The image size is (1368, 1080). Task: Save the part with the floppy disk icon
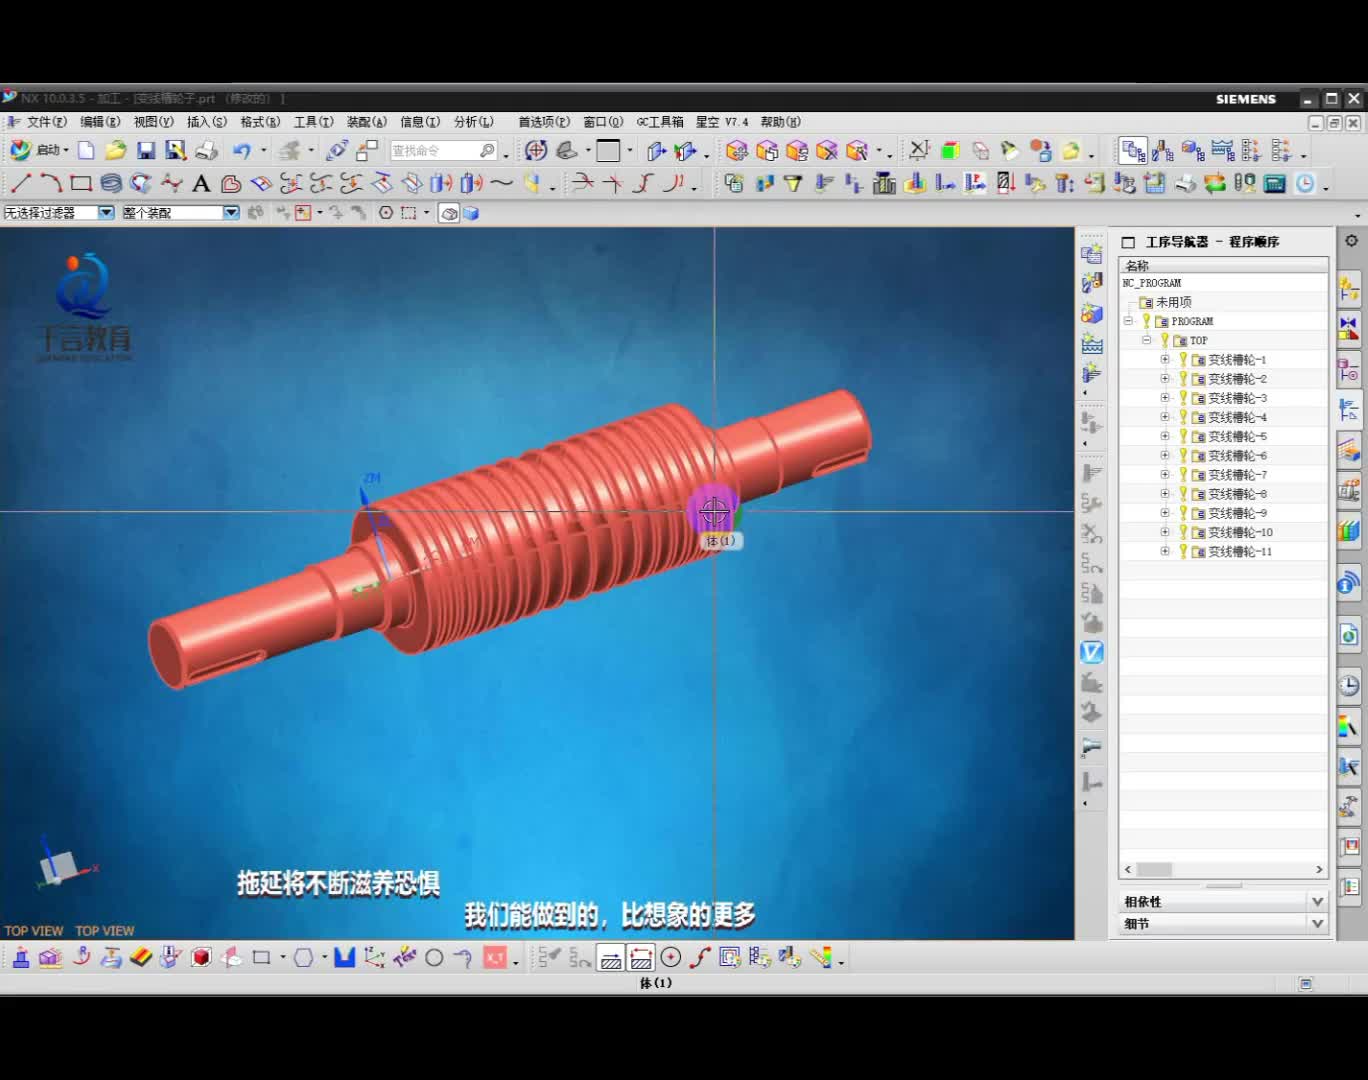click(146, 150)
